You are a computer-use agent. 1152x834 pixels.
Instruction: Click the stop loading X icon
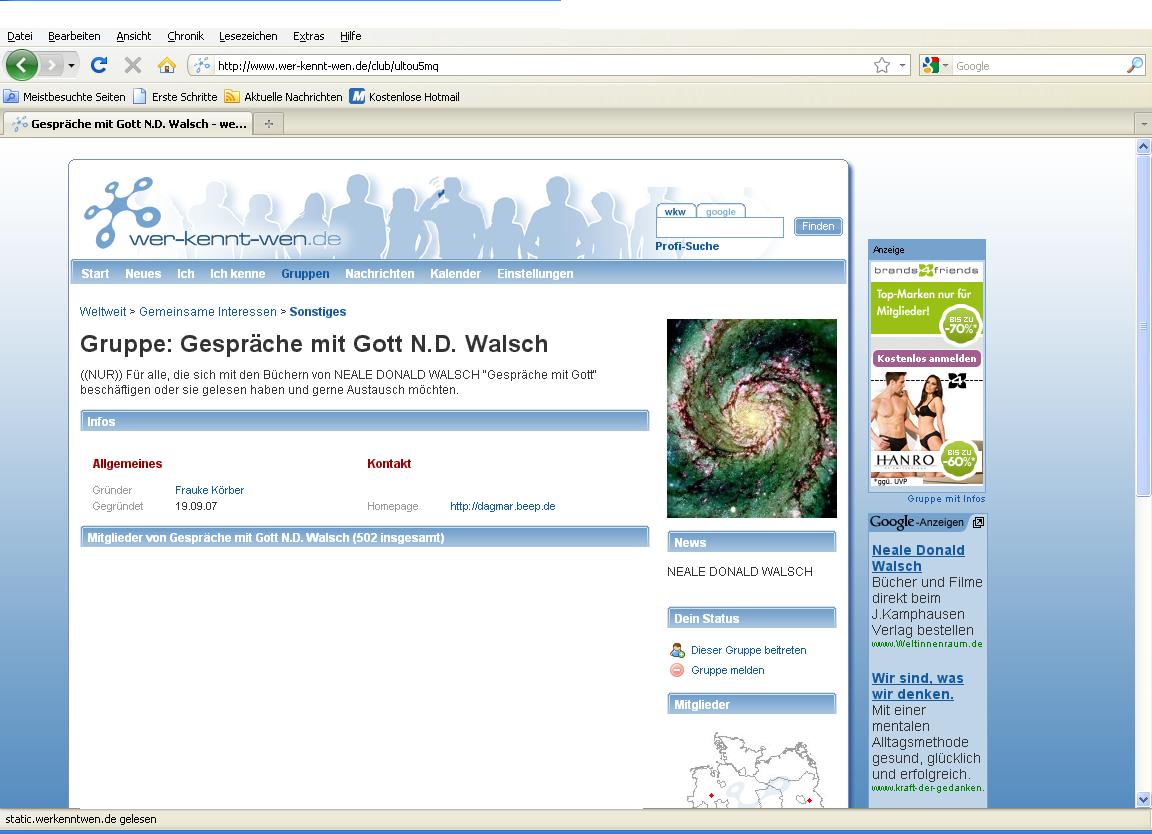(x=132, y=66)
